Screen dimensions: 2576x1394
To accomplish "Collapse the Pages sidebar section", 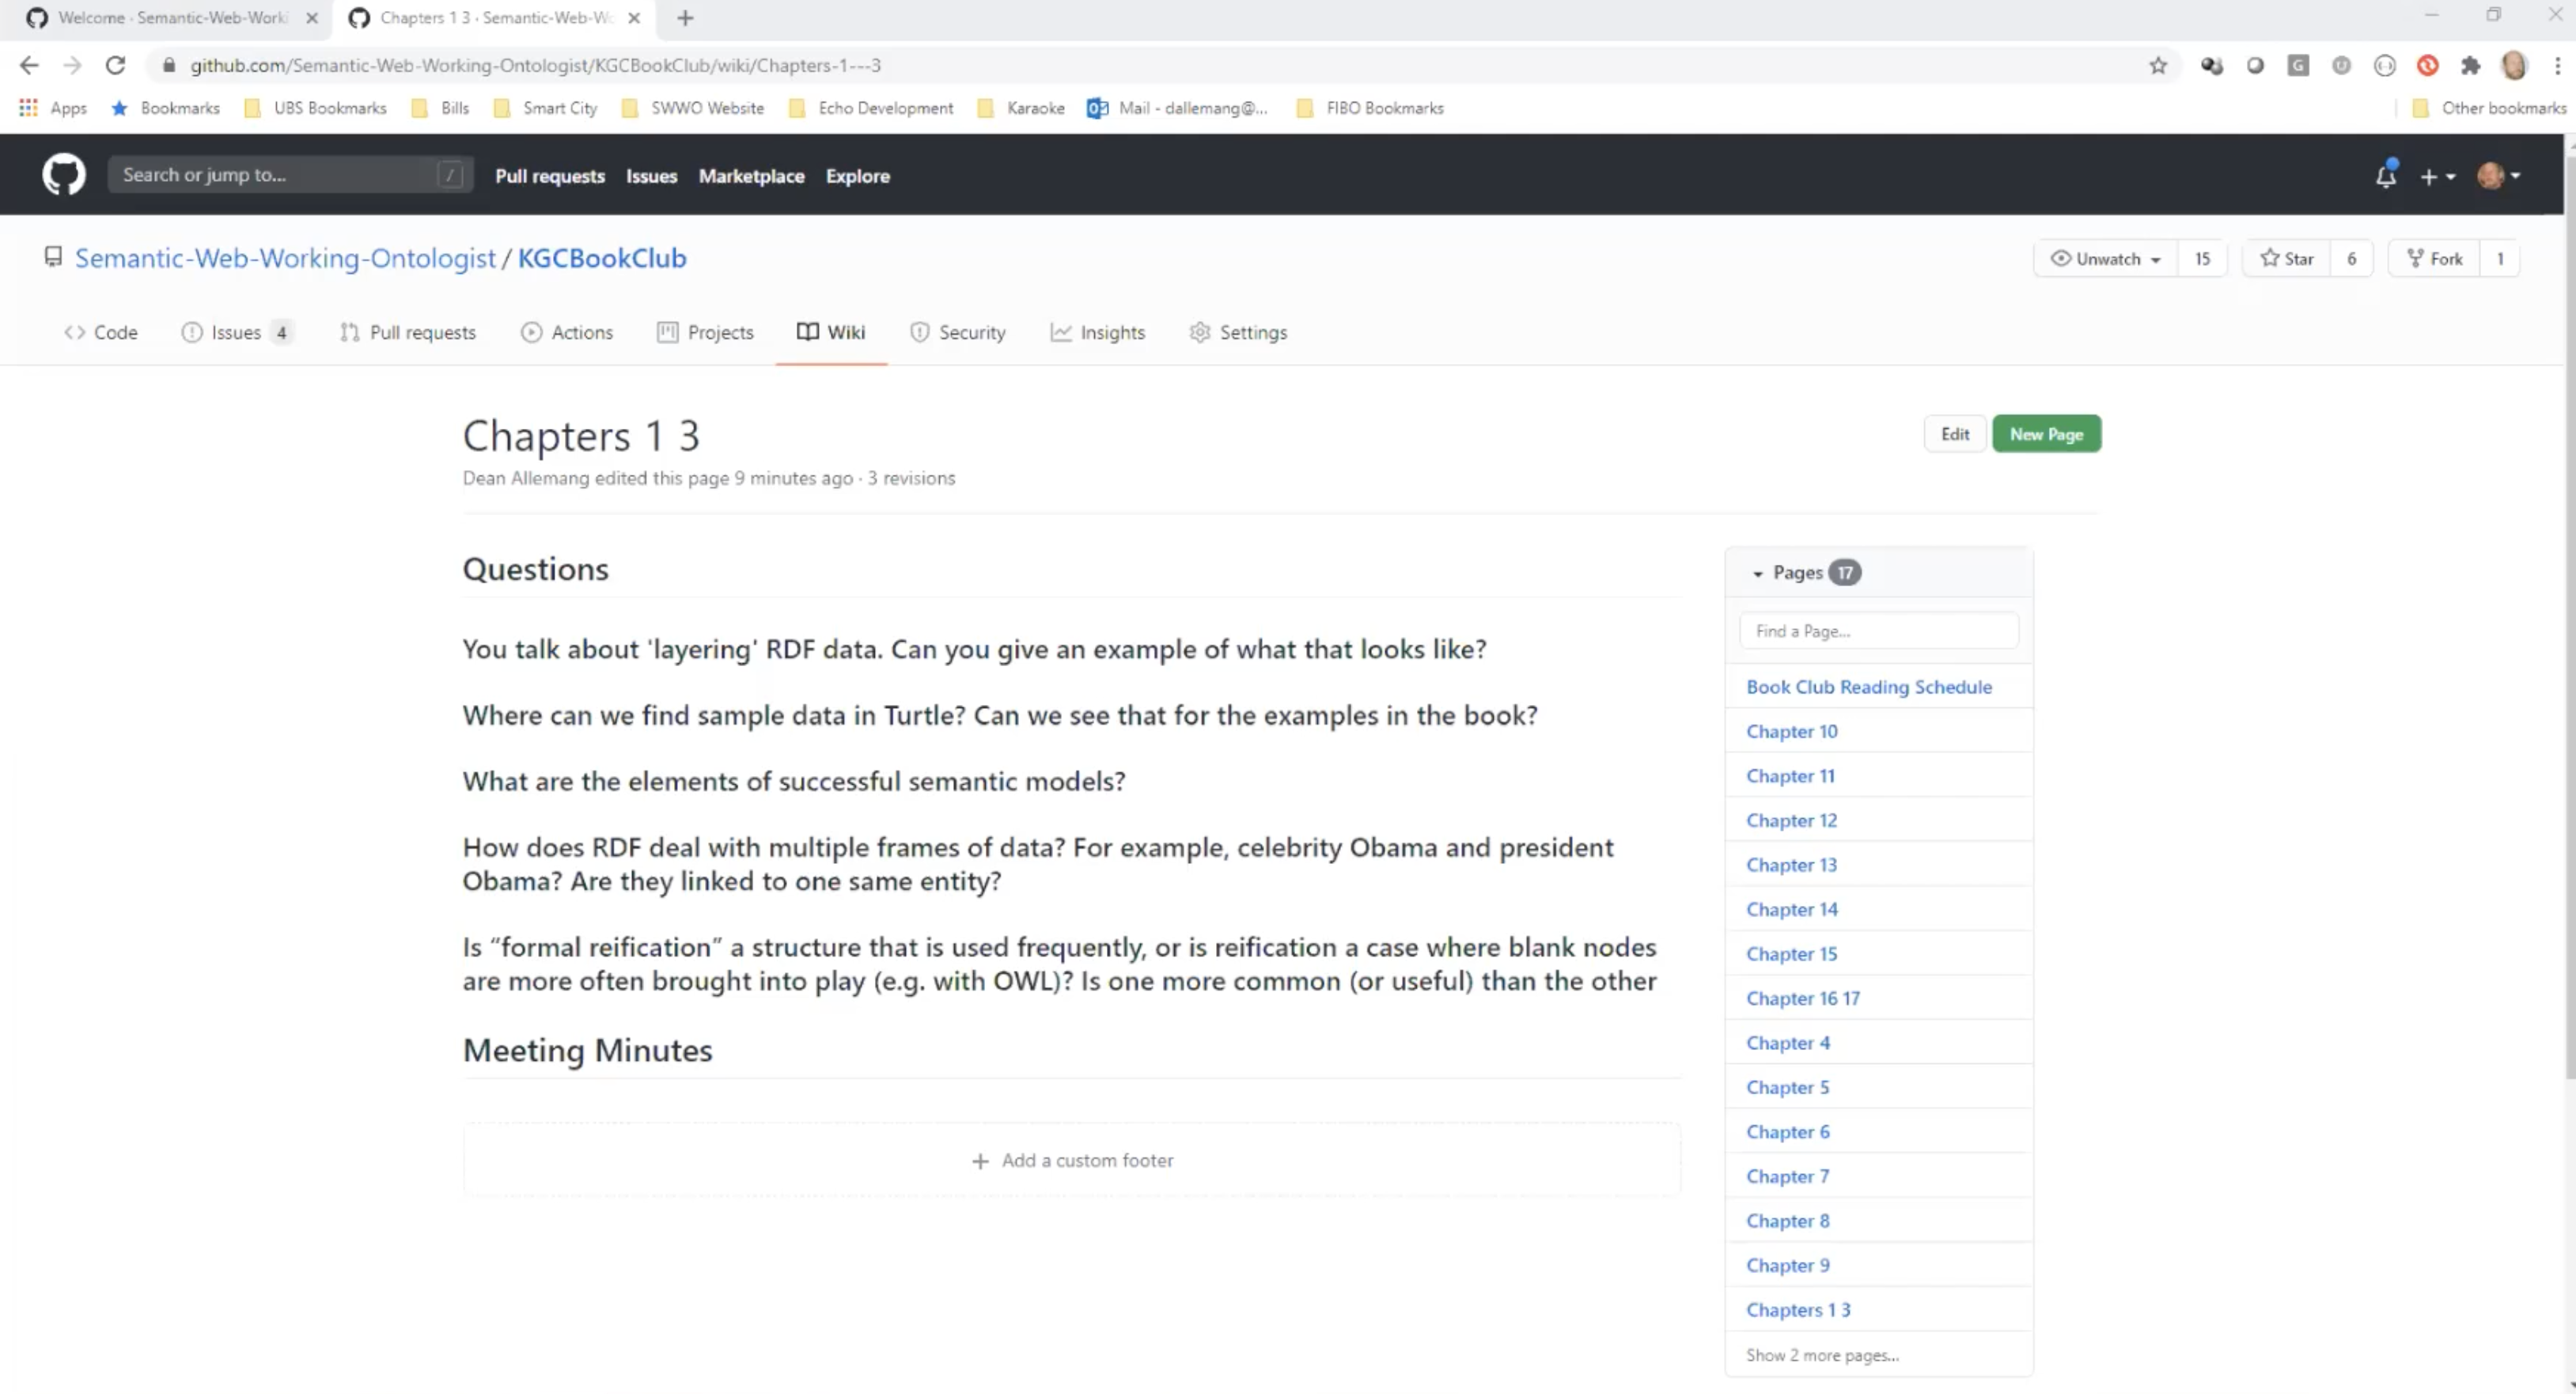I will point(1759,573).
